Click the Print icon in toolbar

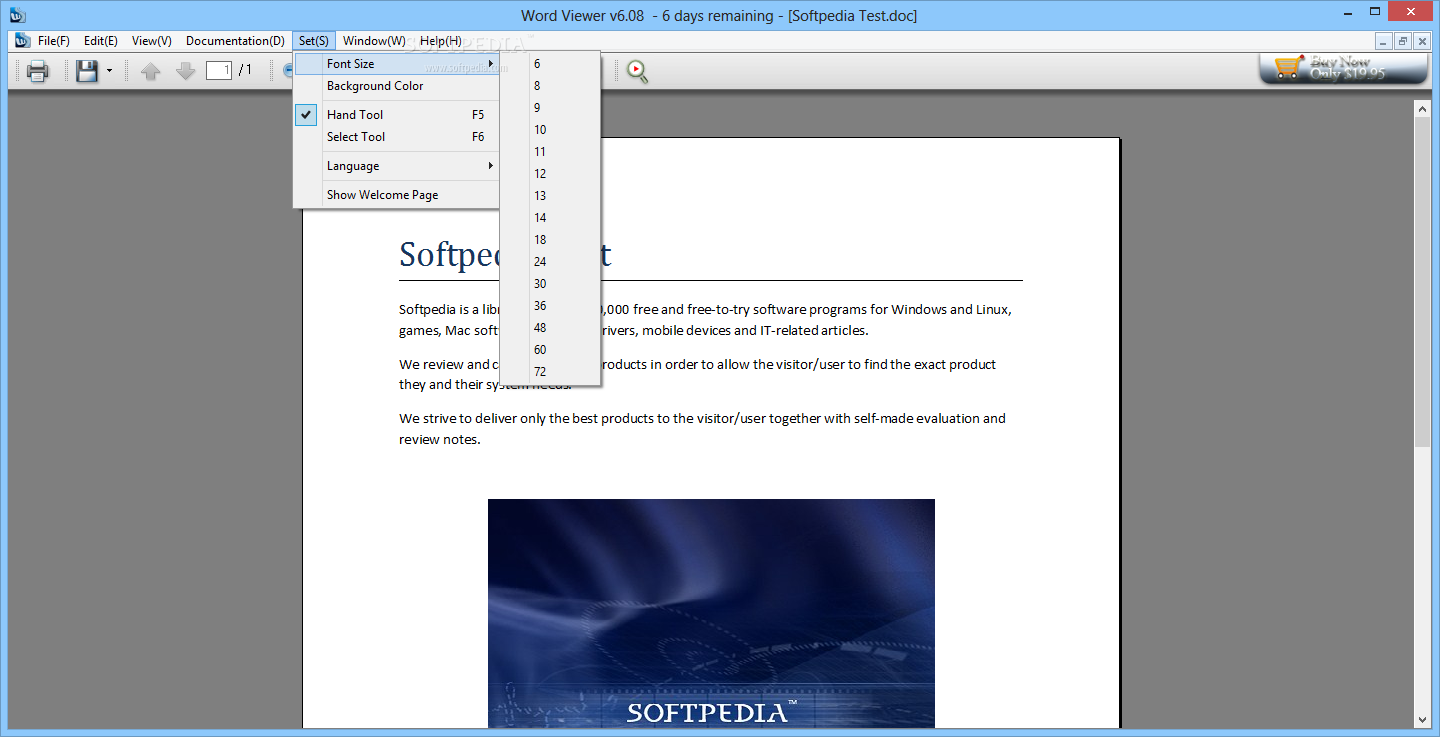click(x=38, y=71)
